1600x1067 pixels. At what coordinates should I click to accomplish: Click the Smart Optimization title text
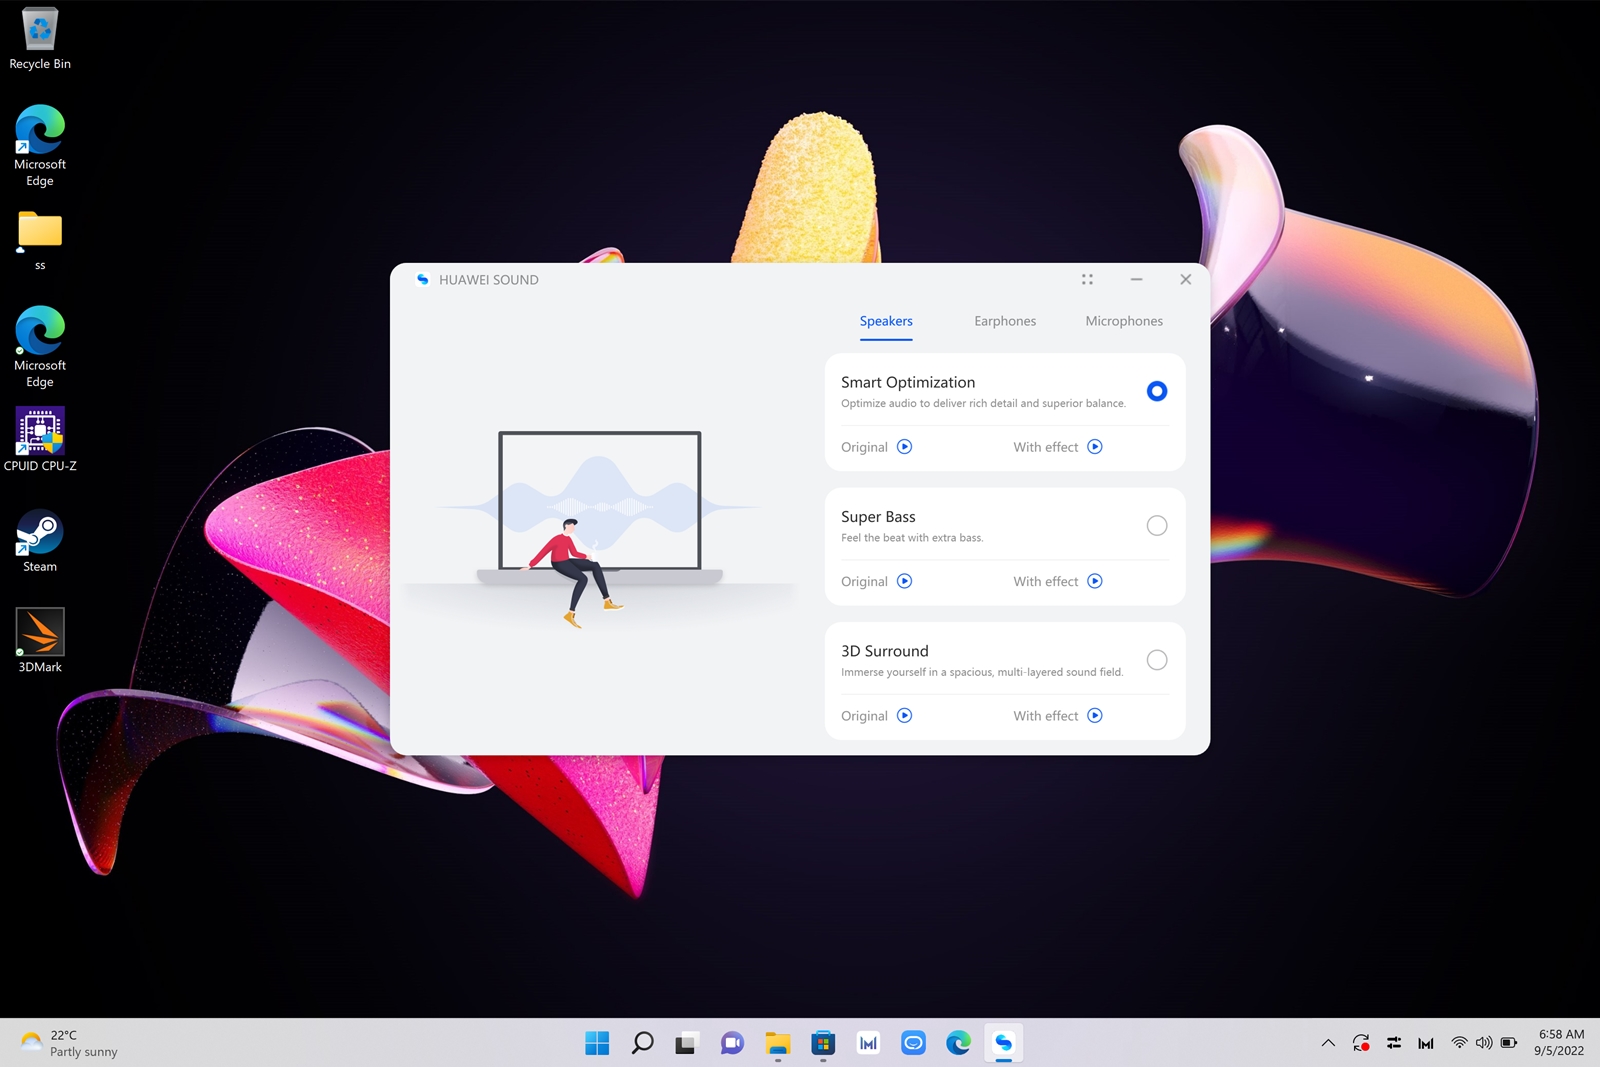point(908,382)
